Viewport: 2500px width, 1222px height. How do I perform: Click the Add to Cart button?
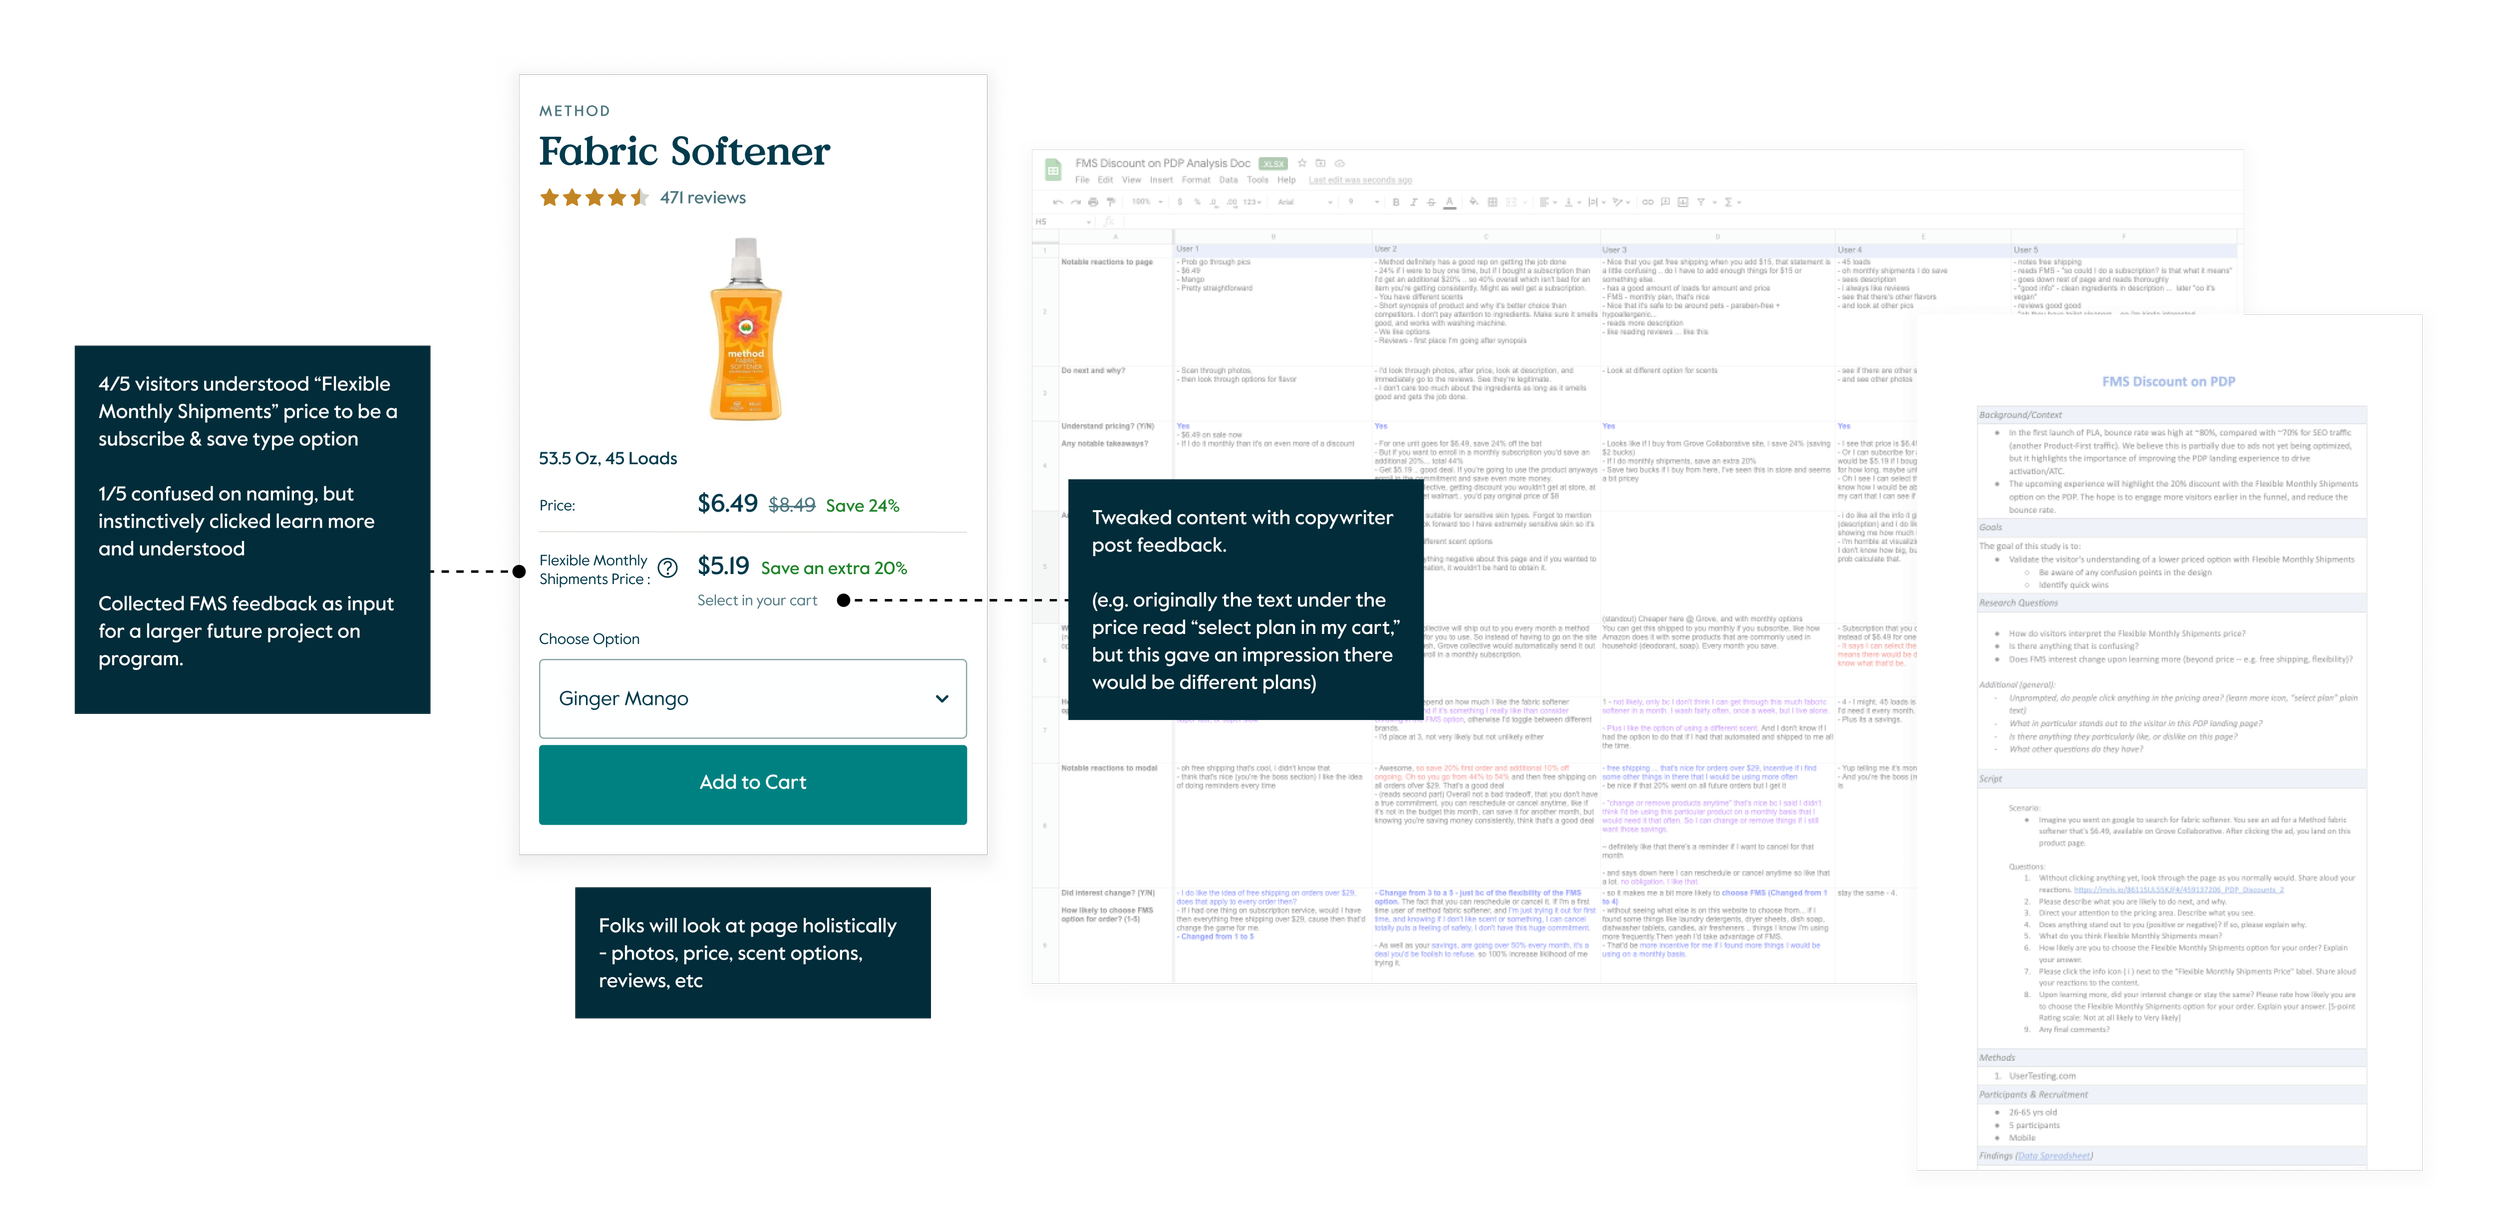point(752,783)
